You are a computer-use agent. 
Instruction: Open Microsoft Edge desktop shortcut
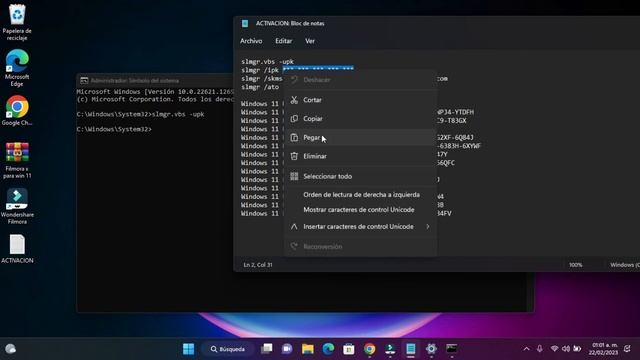(x=17, y=68)
